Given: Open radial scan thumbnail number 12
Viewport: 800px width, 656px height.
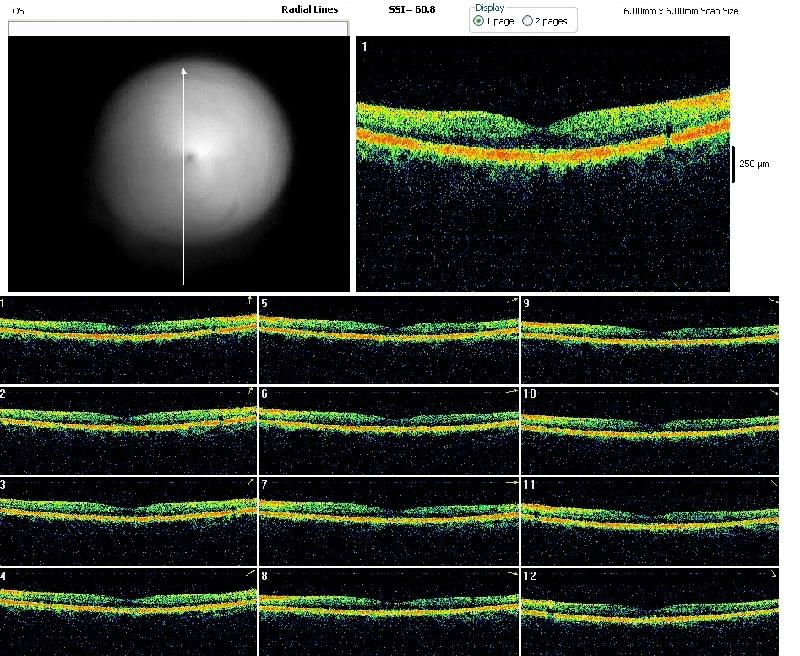Looking at the screenshot, I should click(650, 613).
